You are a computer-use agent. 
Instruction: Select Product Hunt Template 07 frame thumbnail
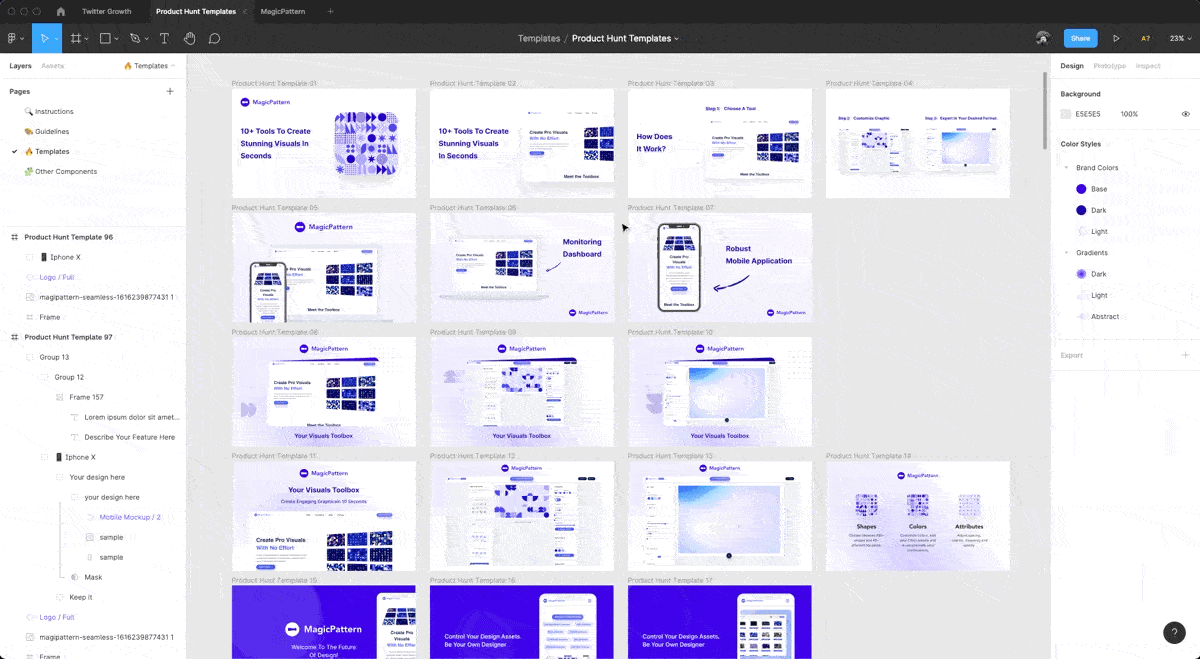tap(720, 267)
